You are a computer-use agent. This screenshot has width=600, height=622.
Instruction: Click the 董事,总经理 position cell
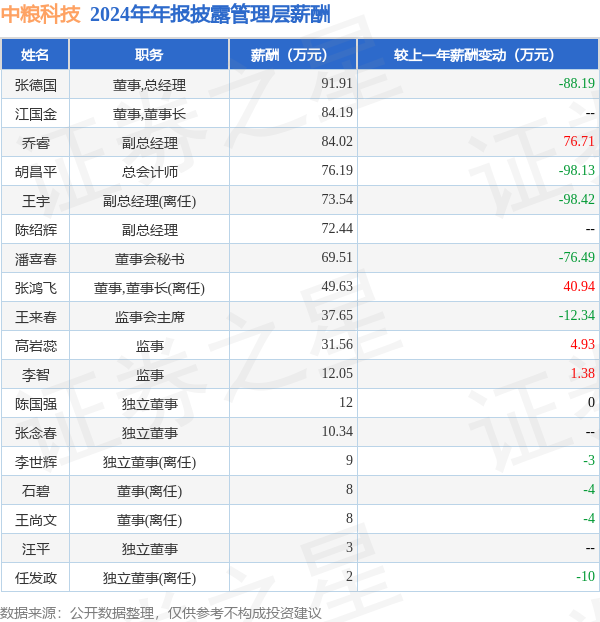149,85
